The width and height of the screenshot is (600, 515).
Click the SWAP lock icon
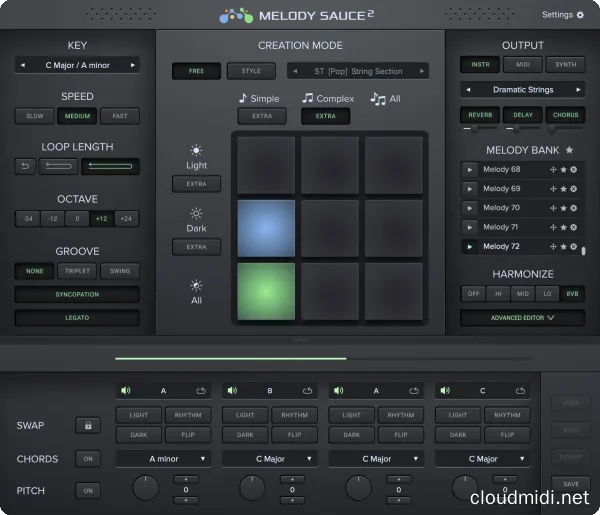(88, 425)
